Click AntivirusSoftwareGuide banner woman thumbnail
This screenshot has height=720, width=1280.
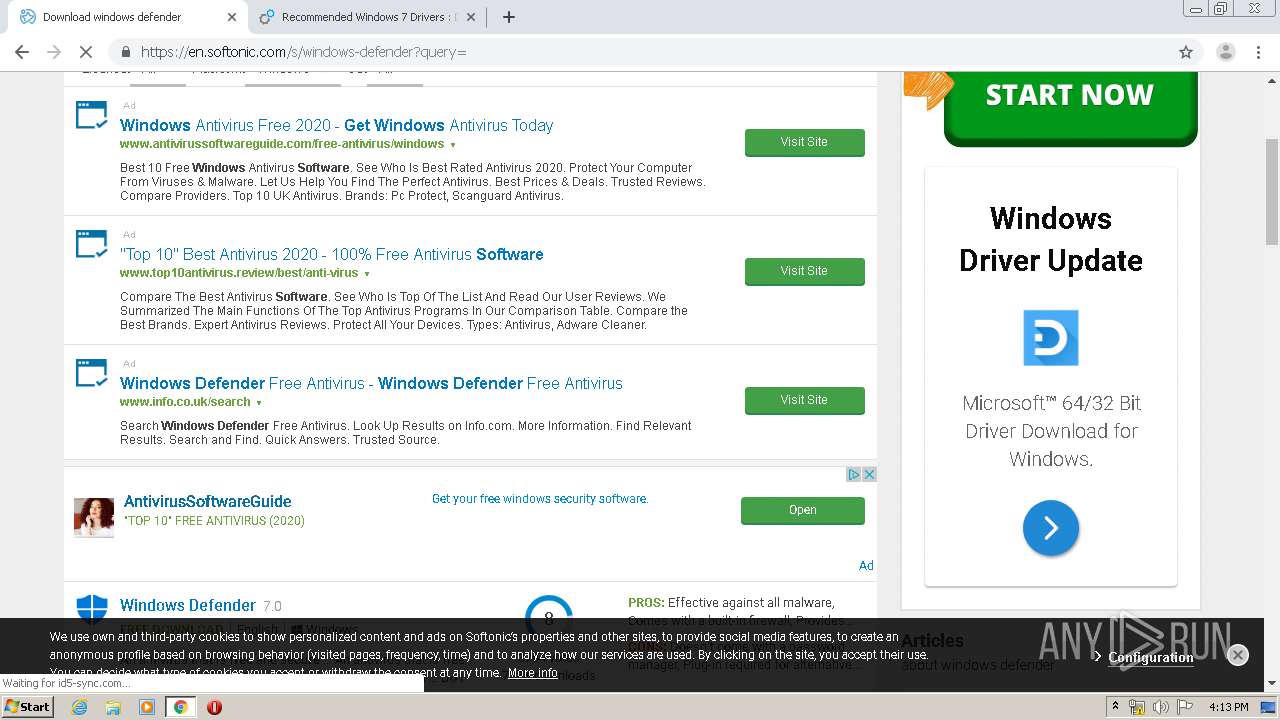click(94, 518)
